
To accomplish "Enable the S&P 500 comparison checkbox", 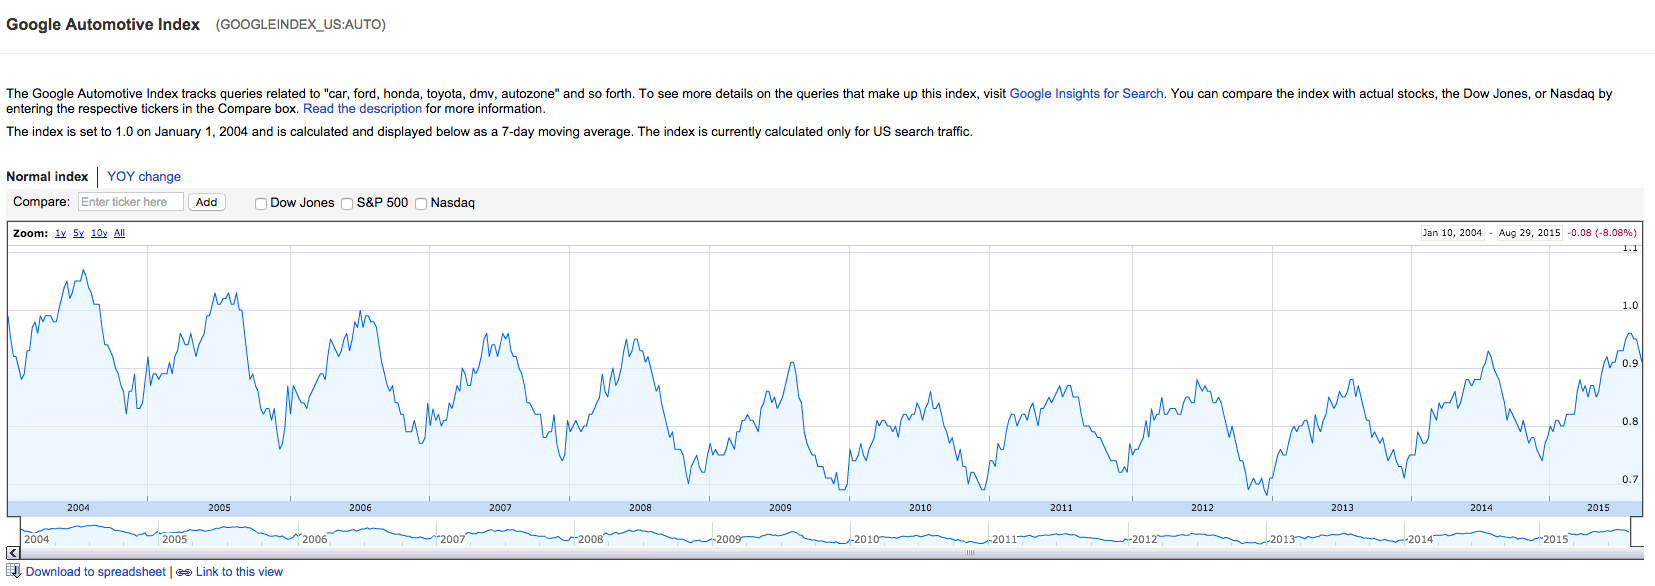I will pos(347,204).
